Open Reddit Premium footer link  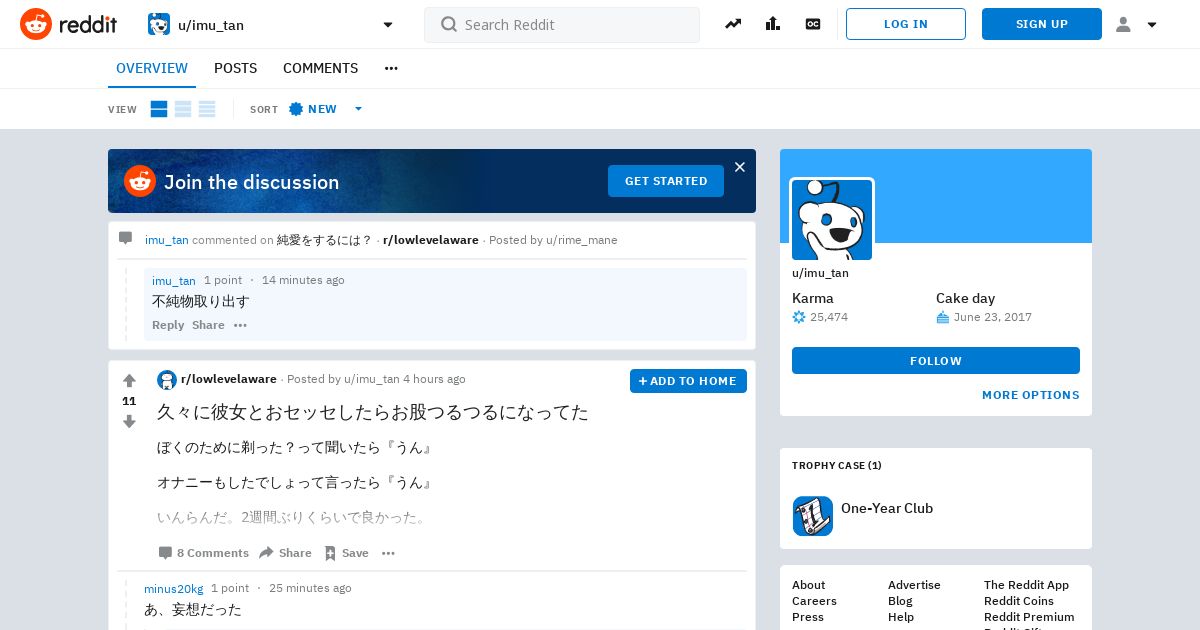1029,617
